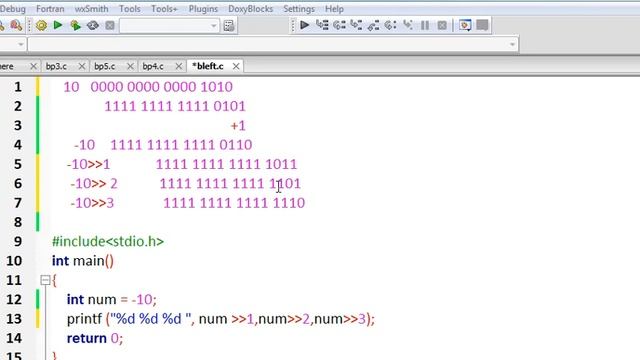
Task: Click the replace search icon in toolbar
Action: click(16, 26)
